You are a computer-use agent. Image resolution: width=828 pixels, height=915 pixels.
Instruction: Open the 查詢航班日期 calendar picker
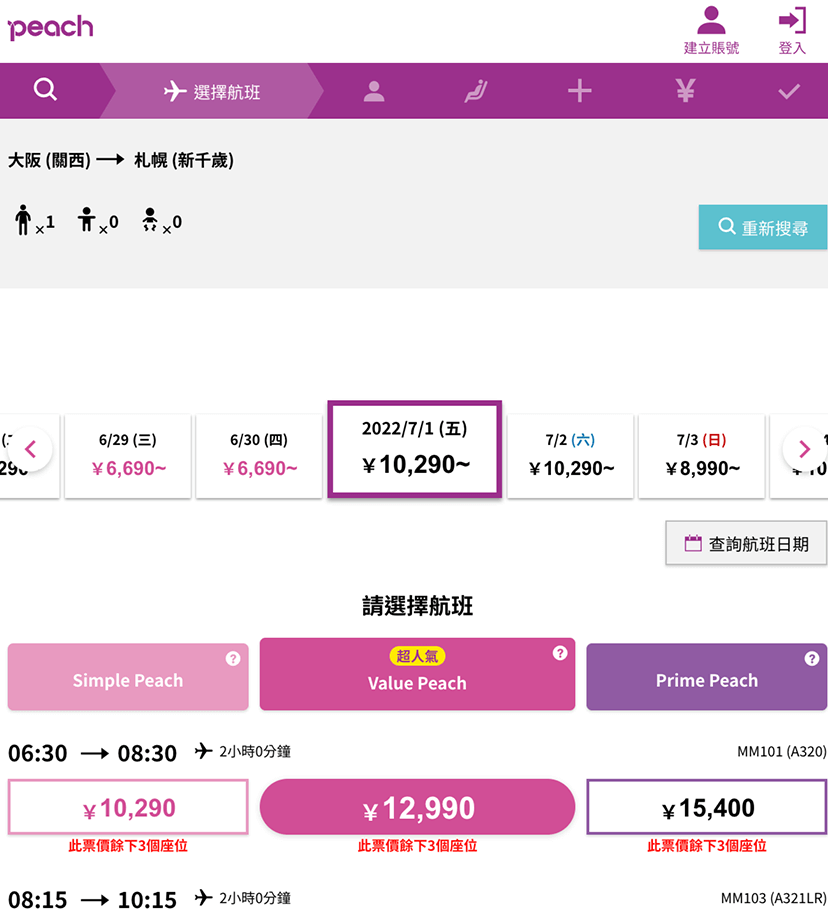click(746, 543)
